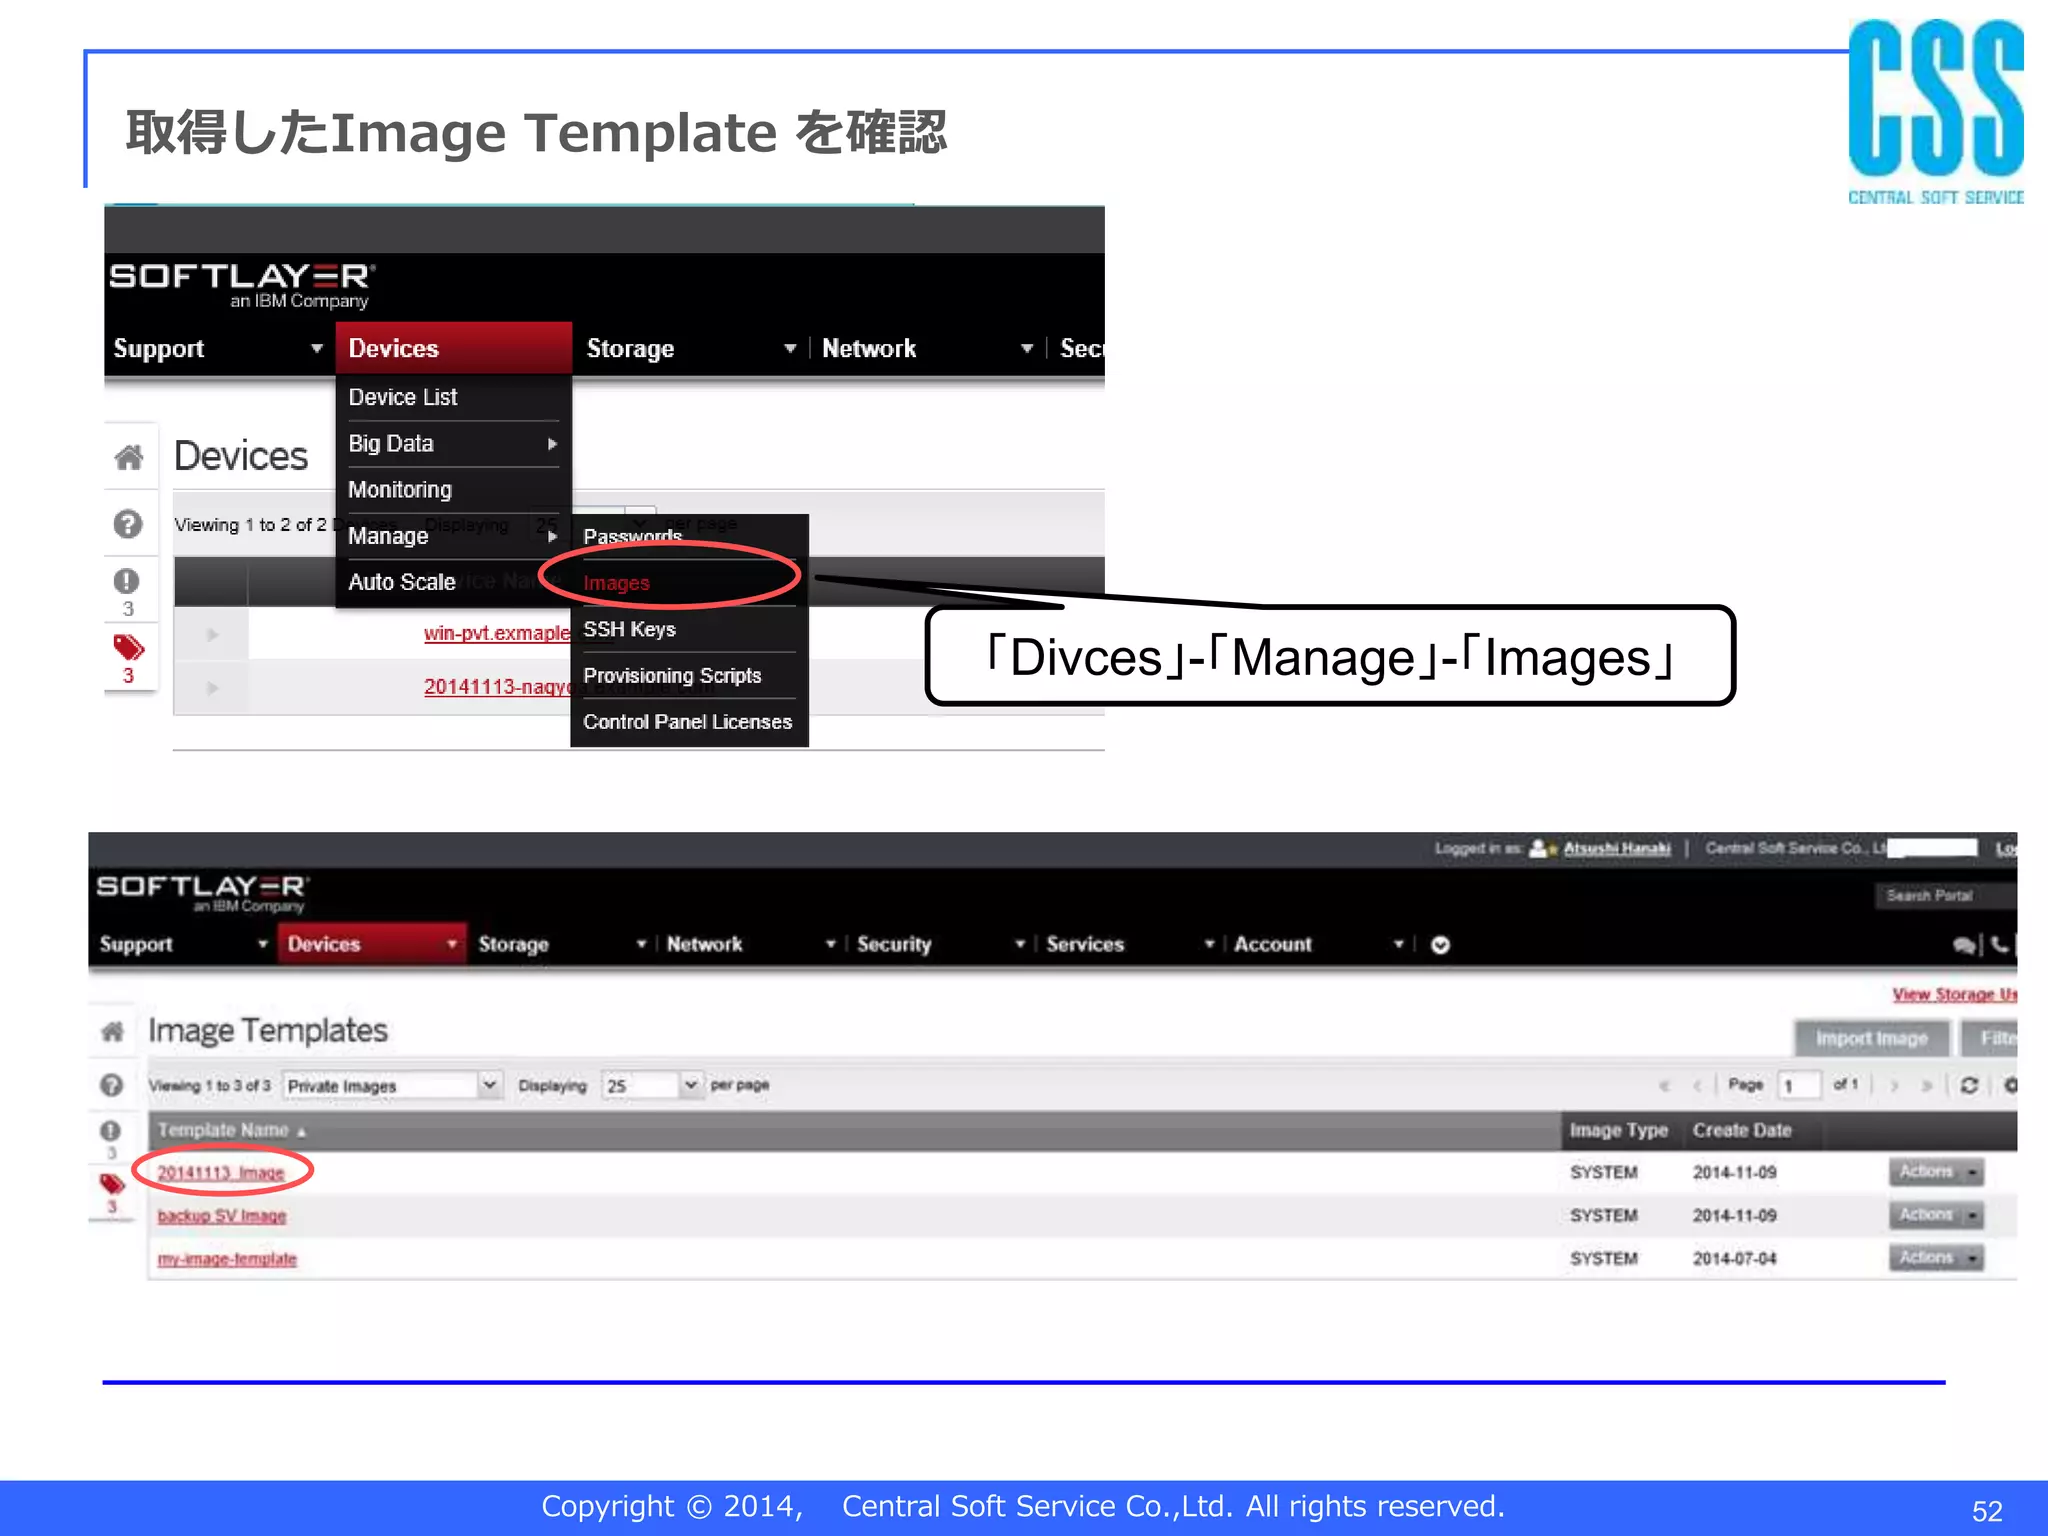Click the red tag icon in Image Templates sidebar

[112, 1184]
